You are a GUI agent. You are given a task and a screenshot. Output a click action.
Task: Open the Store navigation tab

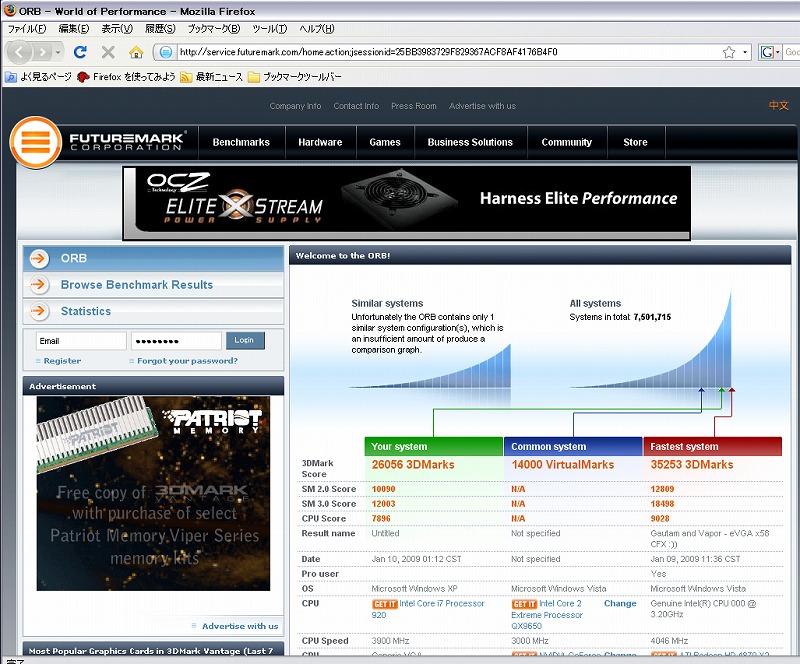point(635,142)
